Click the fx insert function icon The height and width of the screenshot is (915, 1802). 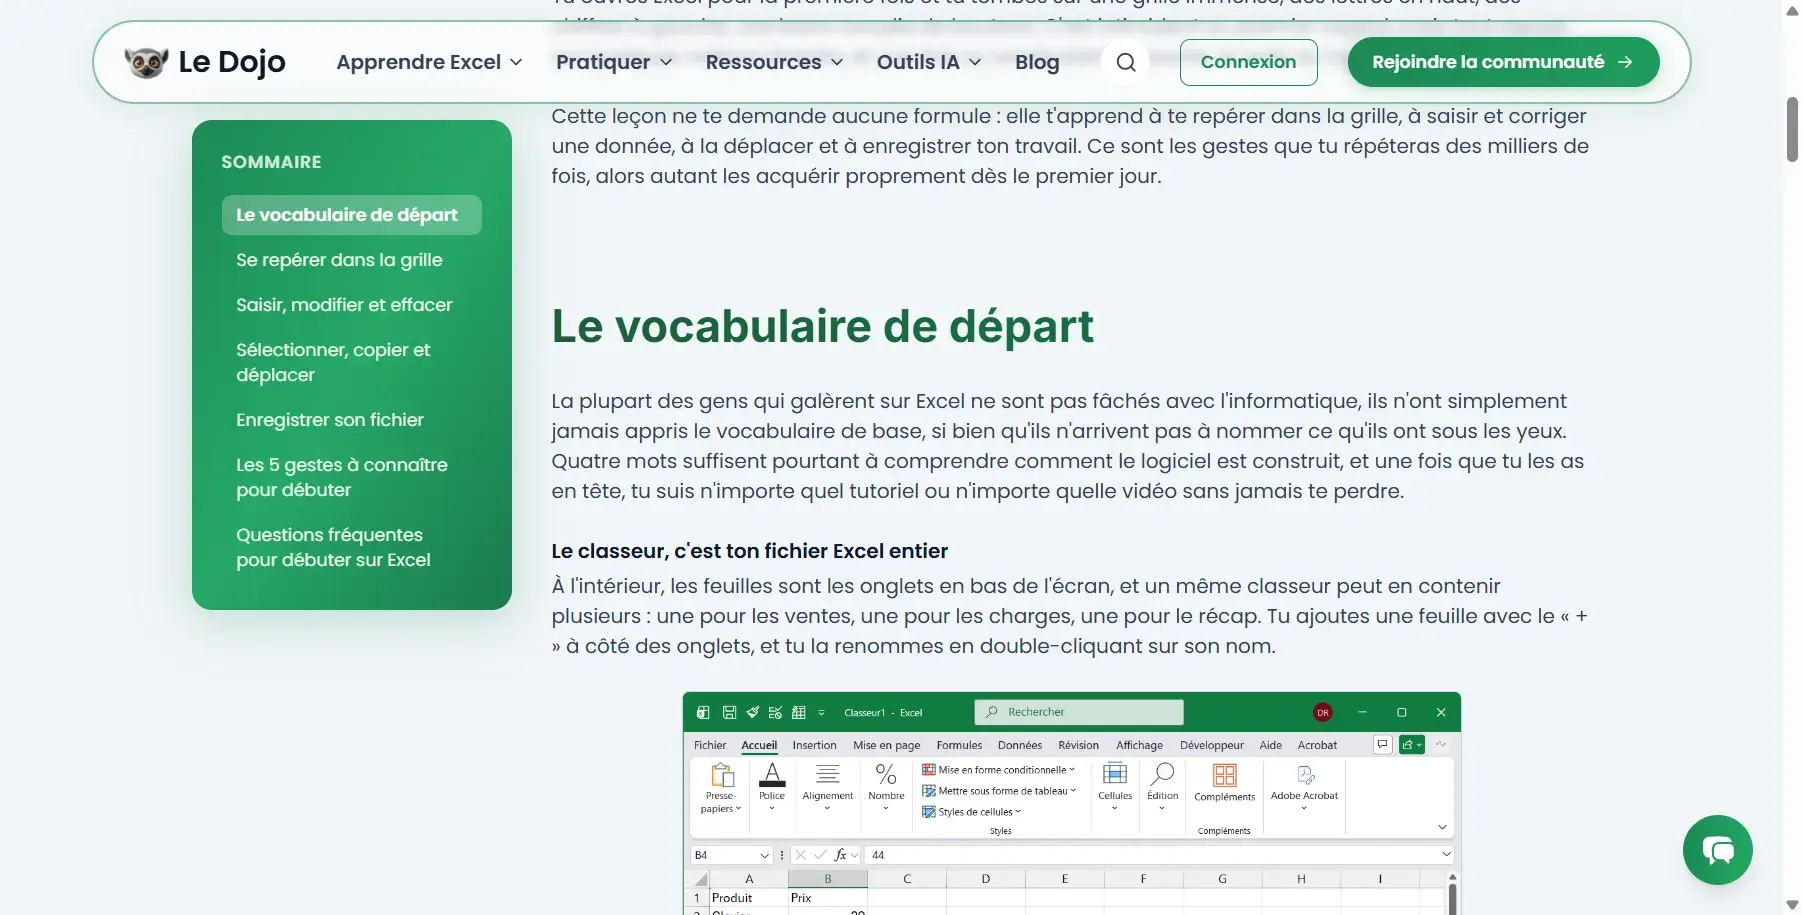coord(841,855)
